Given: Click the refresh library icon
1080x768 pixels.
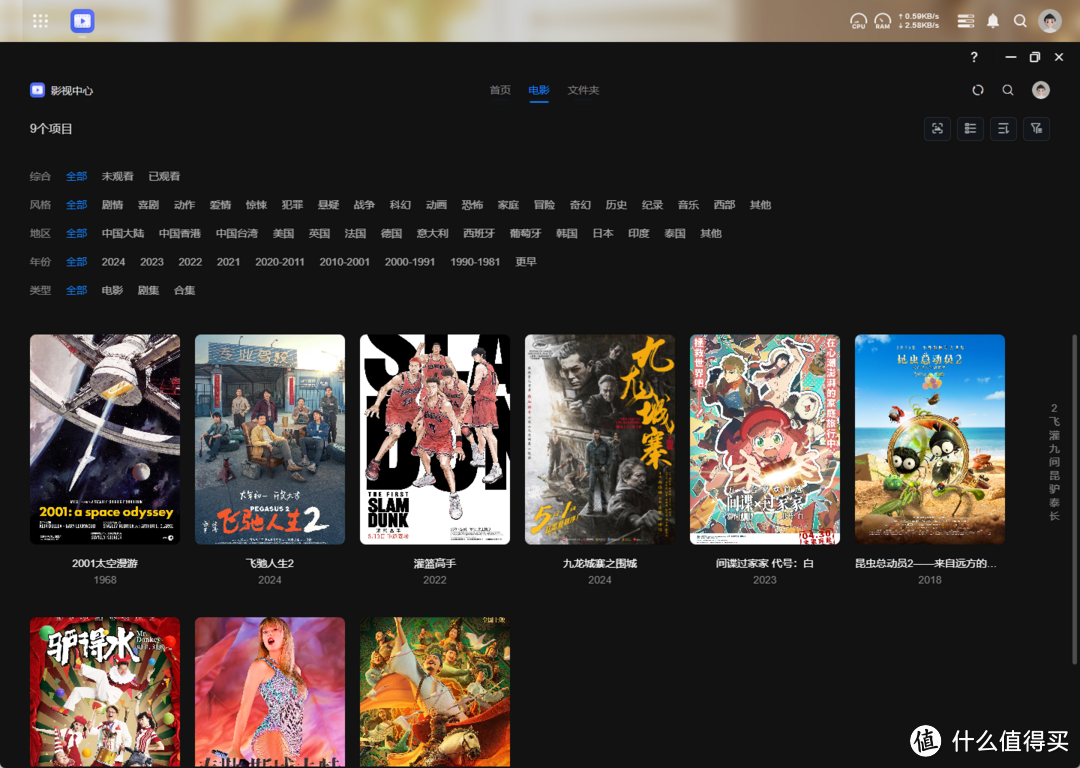Looking at the screenshot, I should pos(978,90).
